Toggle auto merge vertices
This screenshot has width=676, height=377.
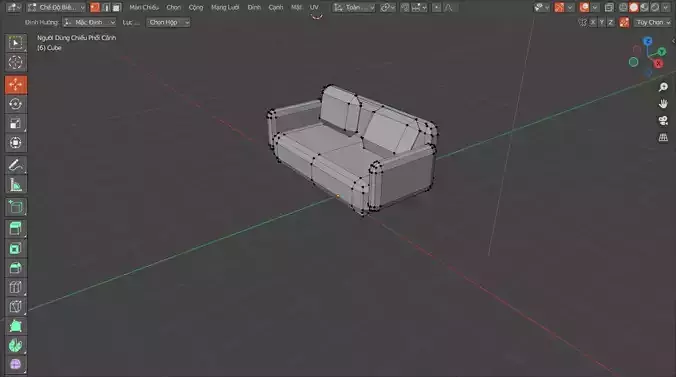624,22
